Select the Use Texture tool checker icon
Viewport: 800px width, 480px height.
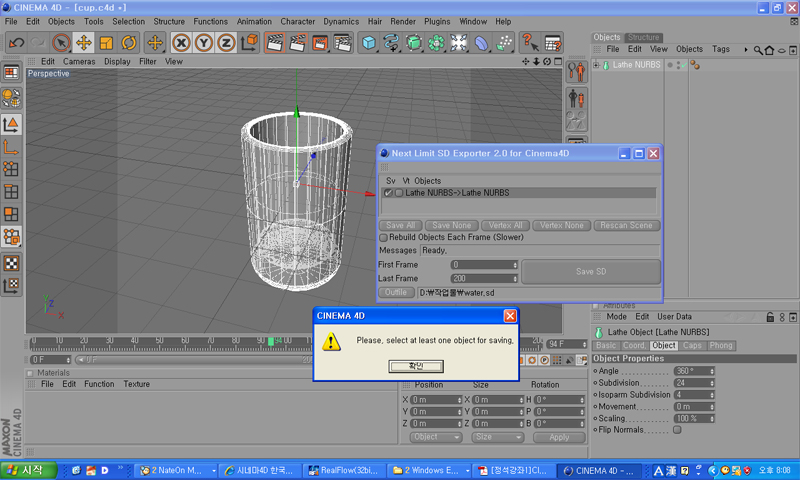click(11, 263)
